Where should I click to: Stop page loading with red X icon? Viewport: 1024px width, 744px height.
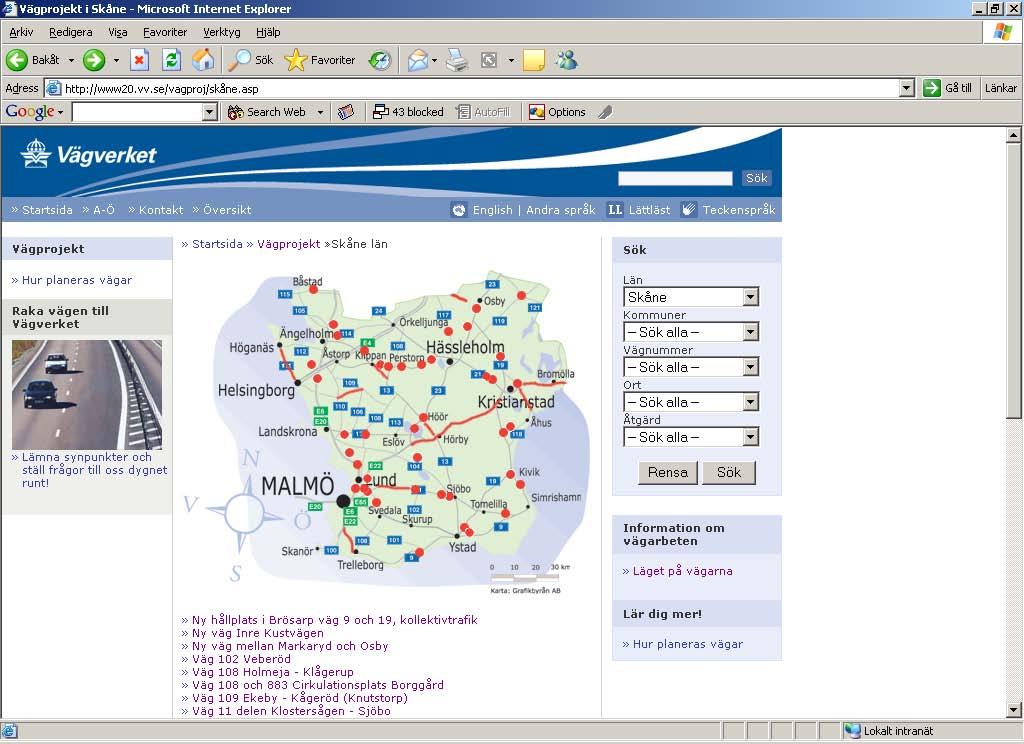[139, 60]
